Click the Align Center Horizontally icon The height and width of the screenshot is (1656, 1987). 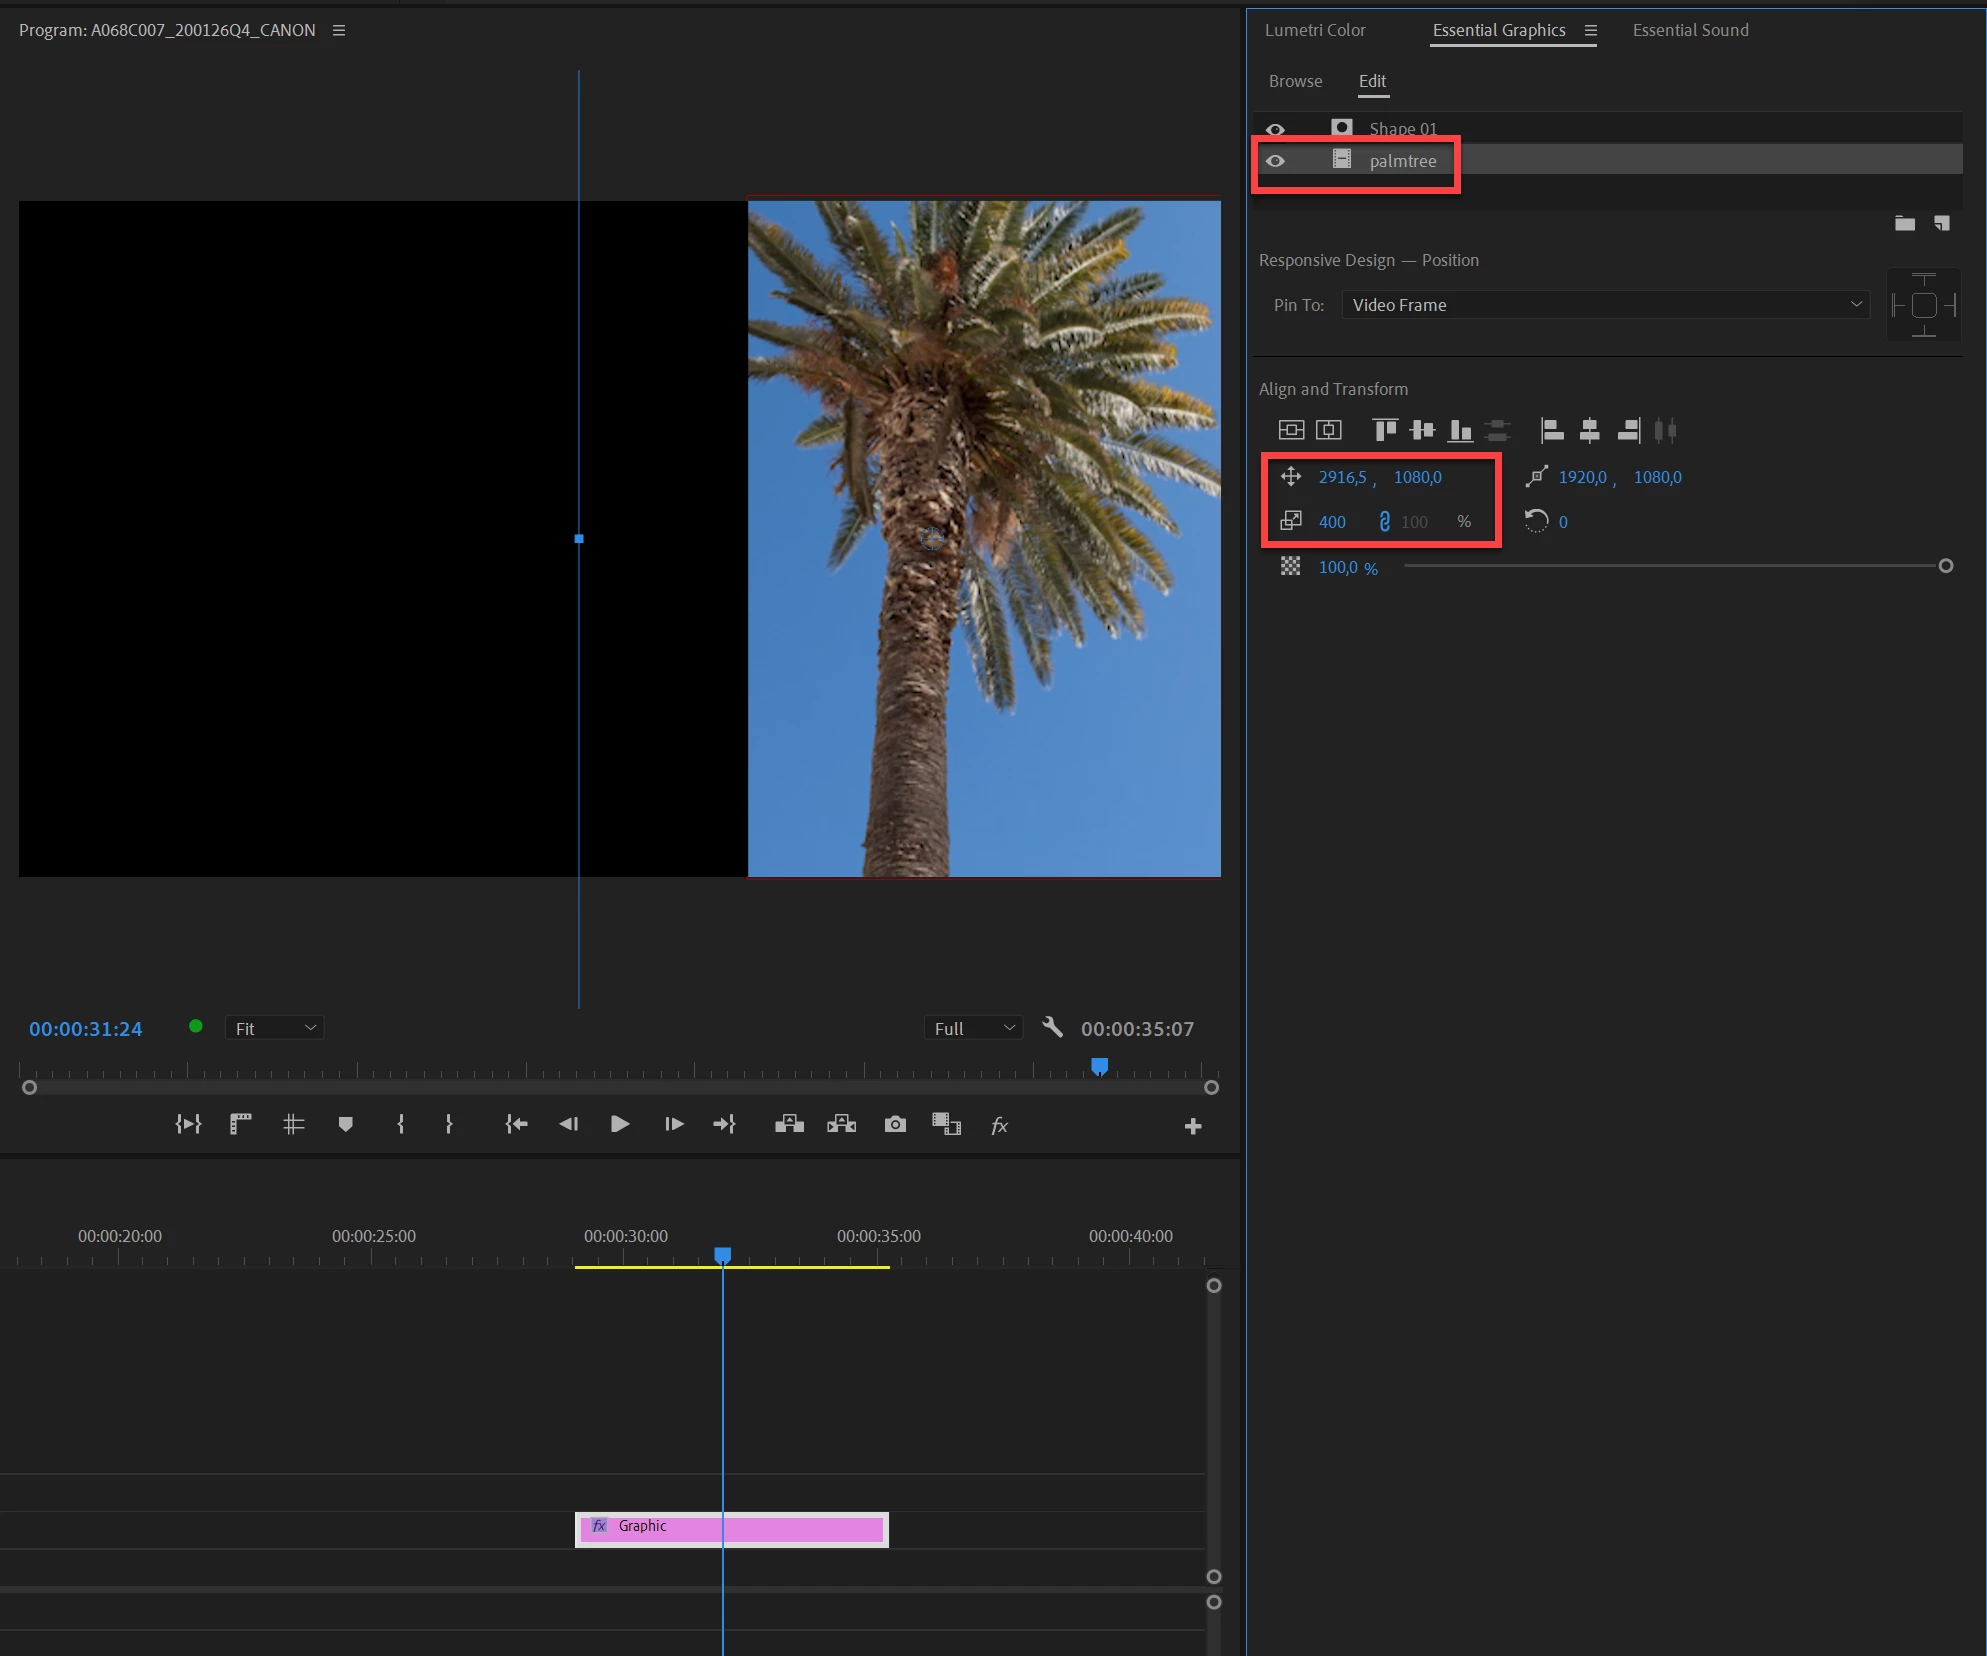pyautogui.click(x=1589, y=431)
